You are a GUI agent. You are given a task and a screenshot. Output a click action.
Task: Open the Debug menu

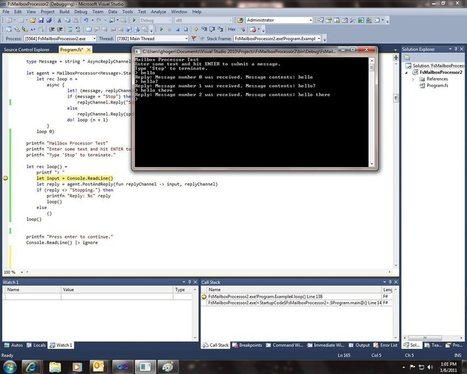pos(81,12)
